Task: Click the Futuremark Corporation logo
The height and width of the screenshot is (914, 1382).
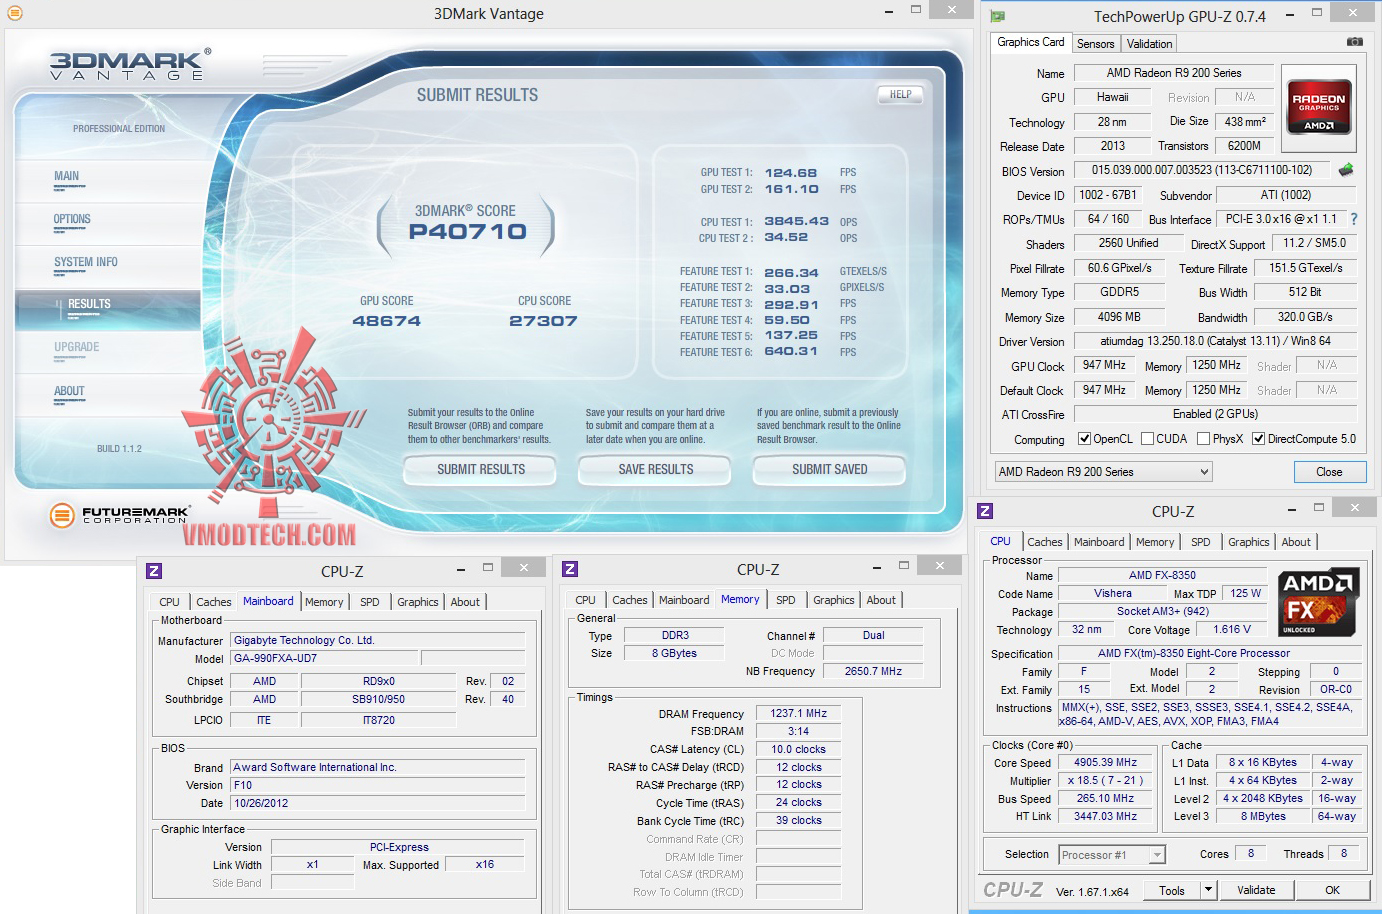Action: click(118, 515)
